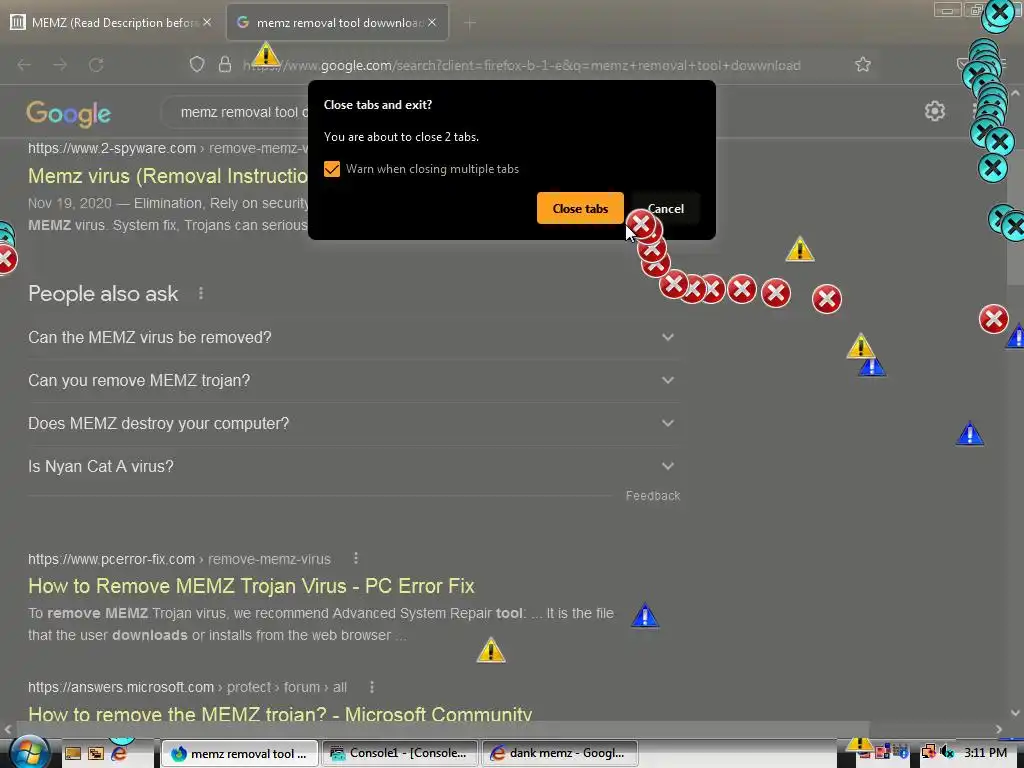Reload the page with refresh icon
This screenshot has height=768, width=1024.
click(x=96, y=65)
